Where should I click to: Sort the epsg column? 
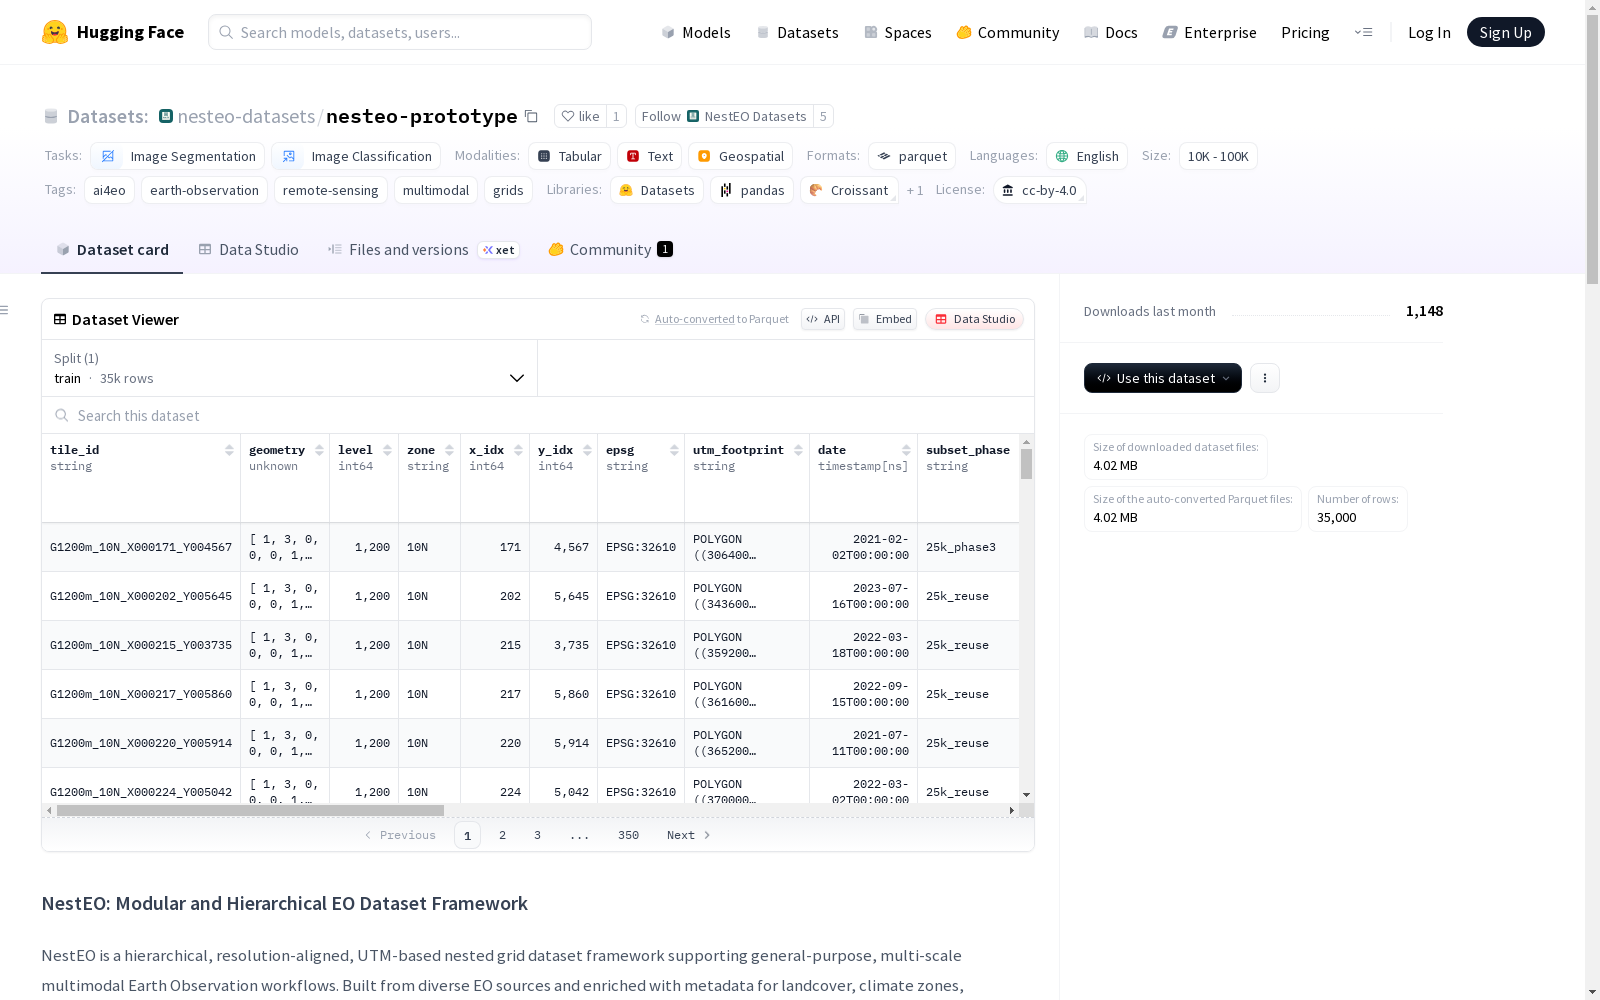point(674,450)
